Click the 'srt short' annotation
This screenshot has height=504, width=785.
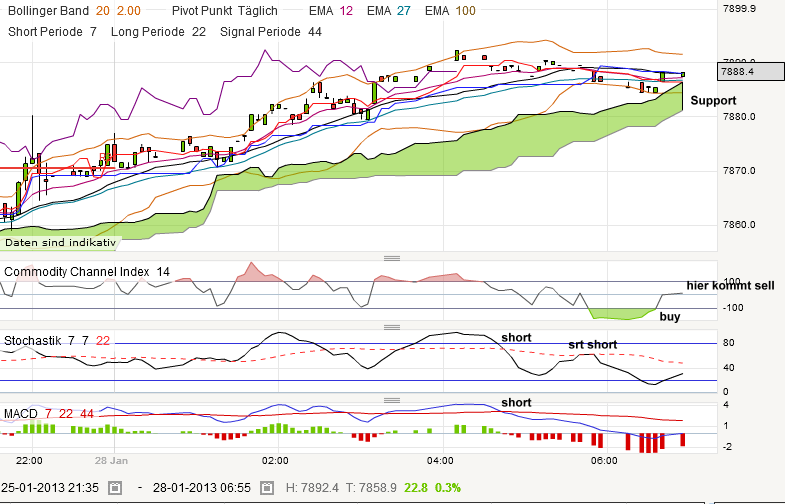(x=592, y=344)
